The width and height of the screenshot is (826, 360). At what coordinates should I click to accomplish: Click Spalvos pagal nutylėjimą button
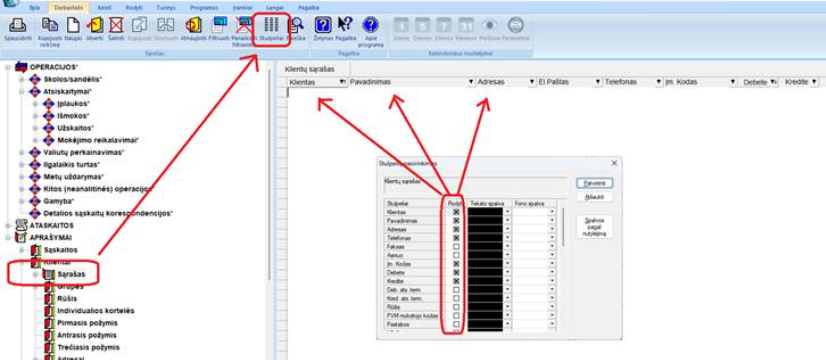pyautogui.click(x=595, y=227)
